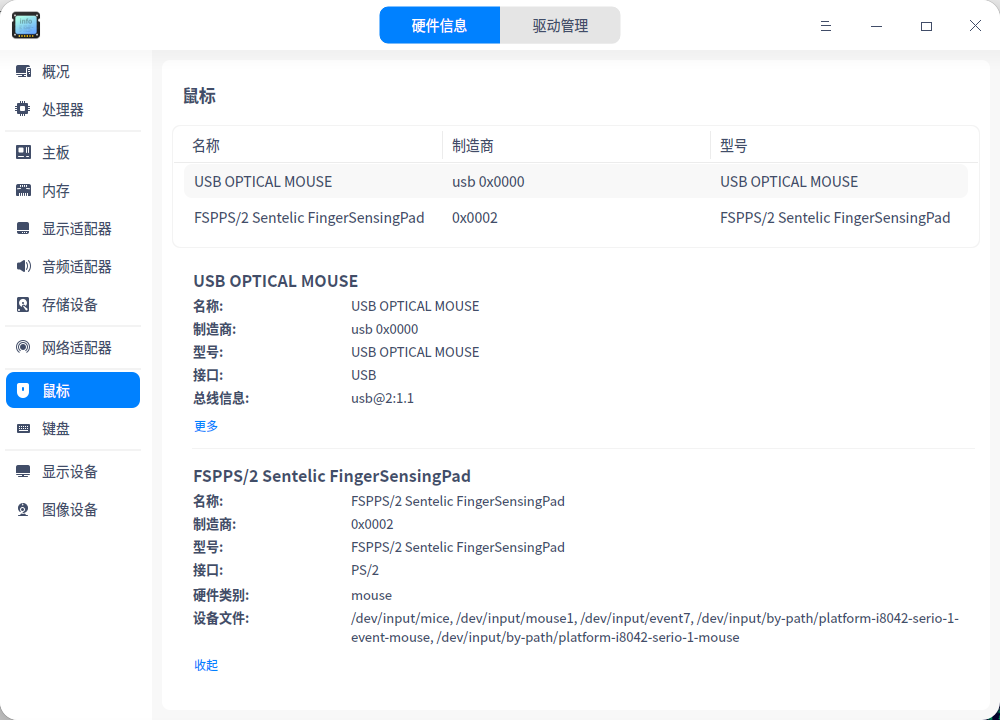Expand USB OPTICAL MOUSE details via 更多
Image resolution: width=1000 pixels, height=720 pixels.
click(x=205, y=425)
